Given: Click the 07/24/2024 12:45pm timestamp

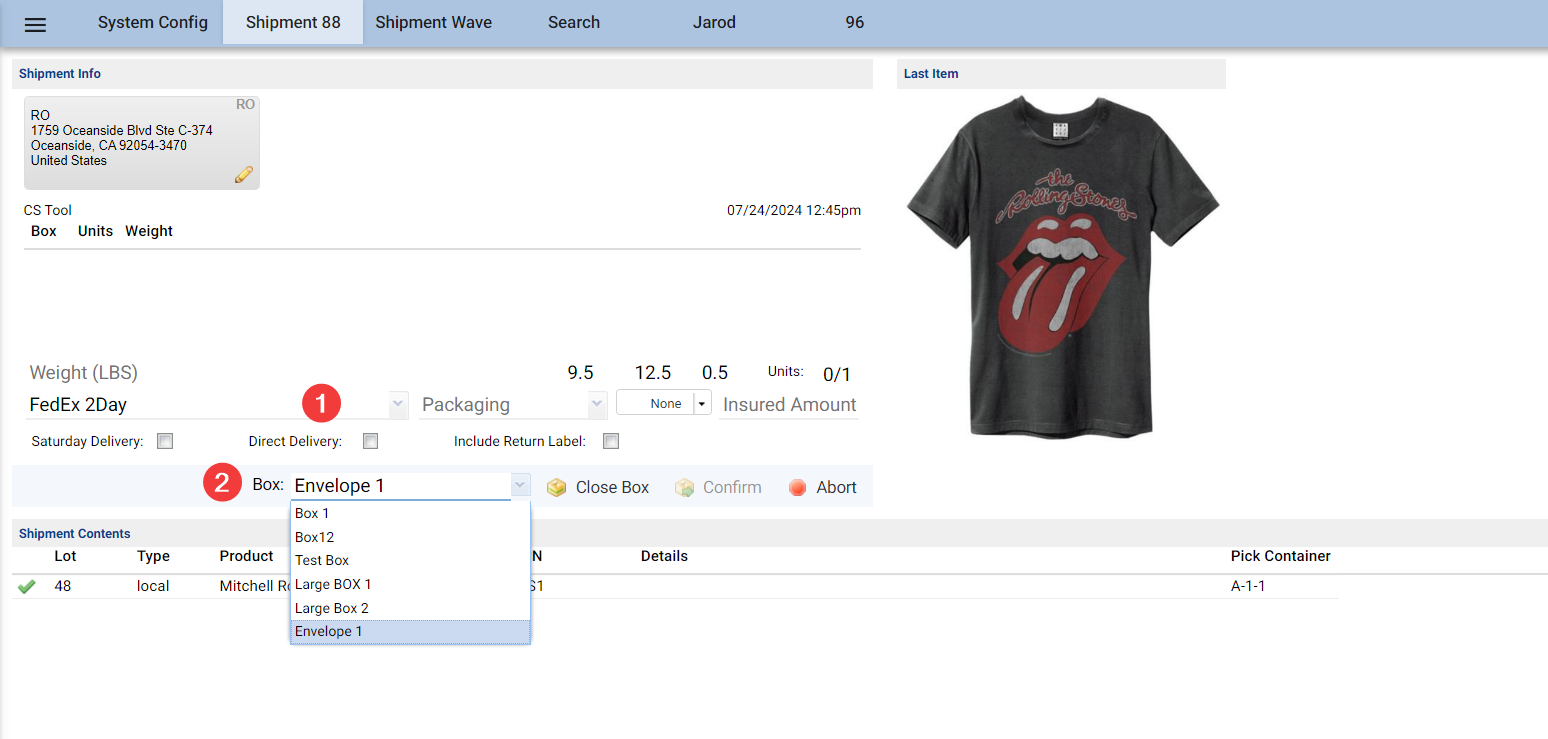Looking at the screenshot, I should pyautogui.click(x=794, y=210).
